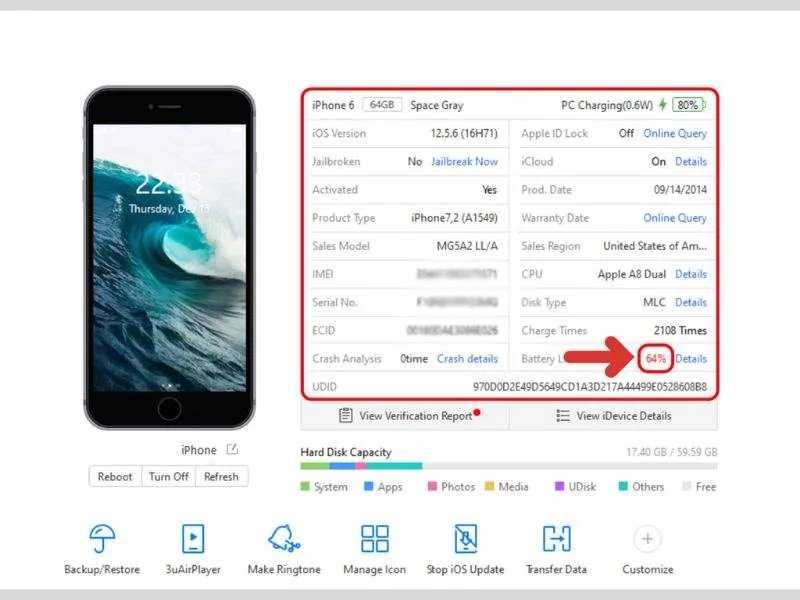Screen dimensions: 800x600
Task: Click the Crash Analysis 0time value
Action: coord(414,359)
